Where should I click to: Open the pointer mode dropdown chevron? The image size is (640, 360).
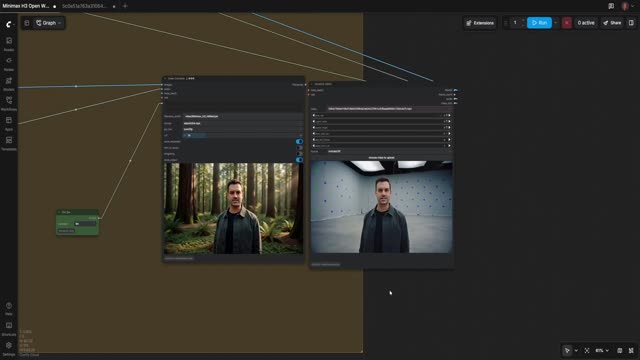576,351
